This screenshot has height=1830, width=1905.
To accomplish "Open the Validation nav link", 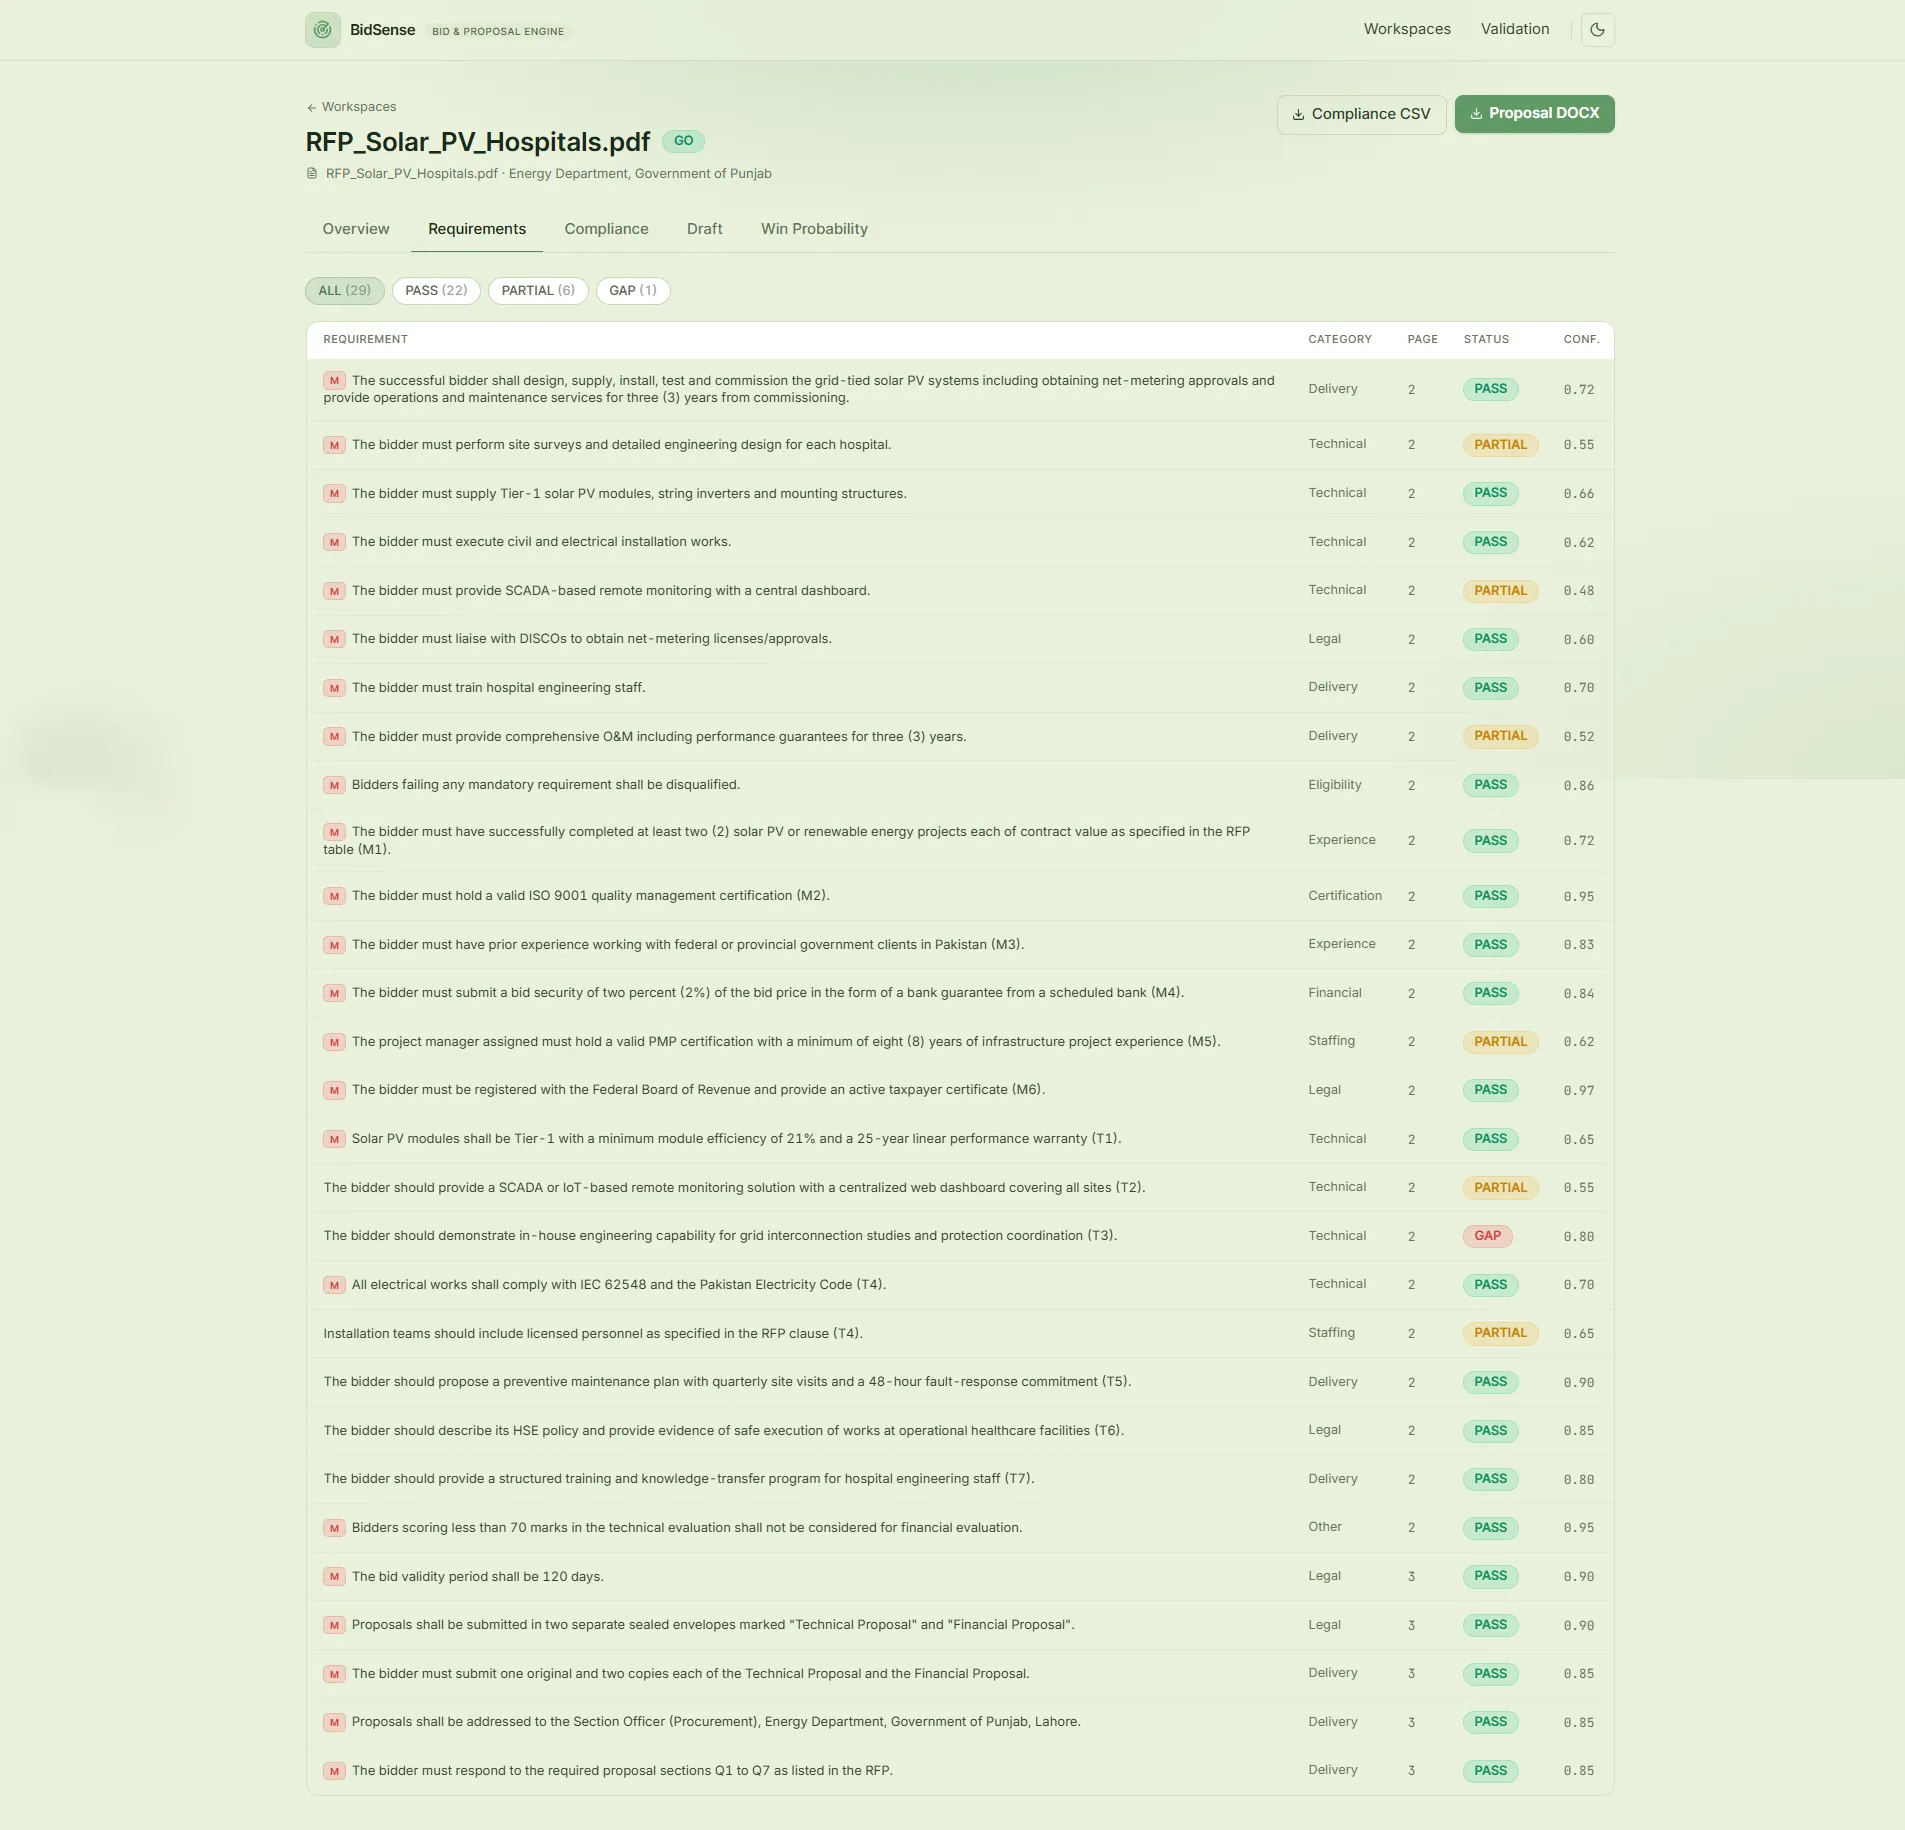I will (1514, 29).
